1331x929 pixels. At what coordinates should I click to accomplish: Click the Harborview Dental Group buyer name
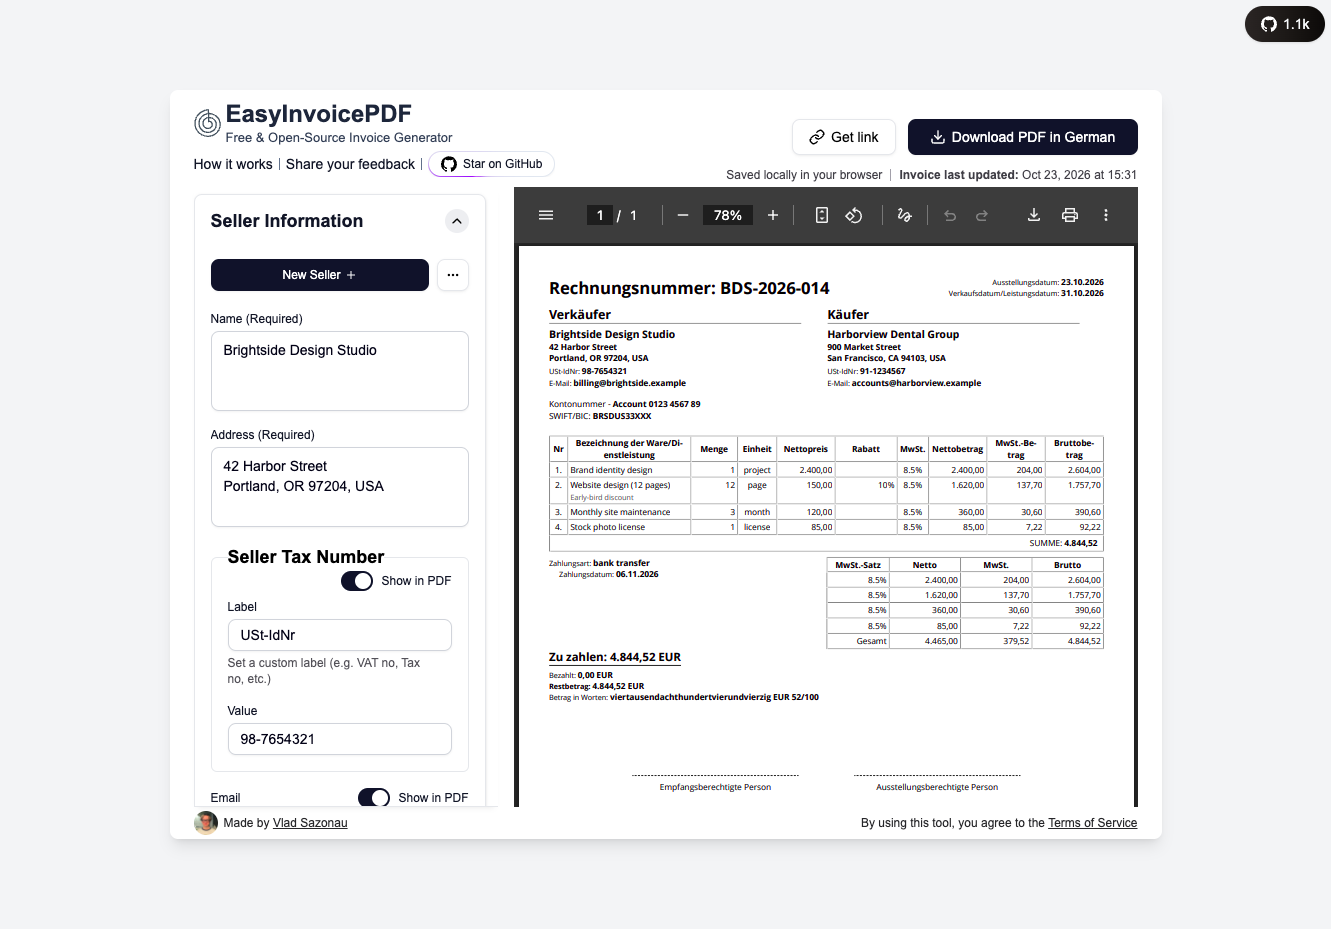click(893, 334)
